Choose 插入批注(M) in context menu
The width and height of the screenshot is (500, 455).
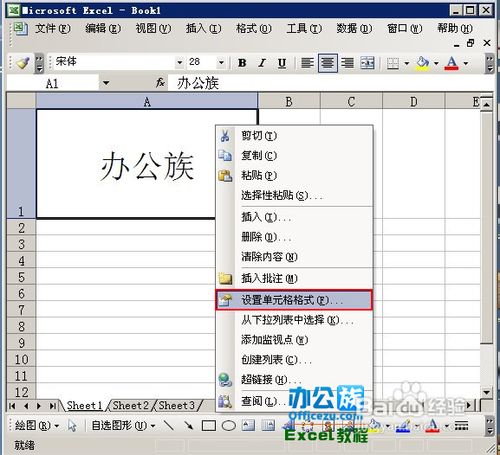click(x=294, y=278)
